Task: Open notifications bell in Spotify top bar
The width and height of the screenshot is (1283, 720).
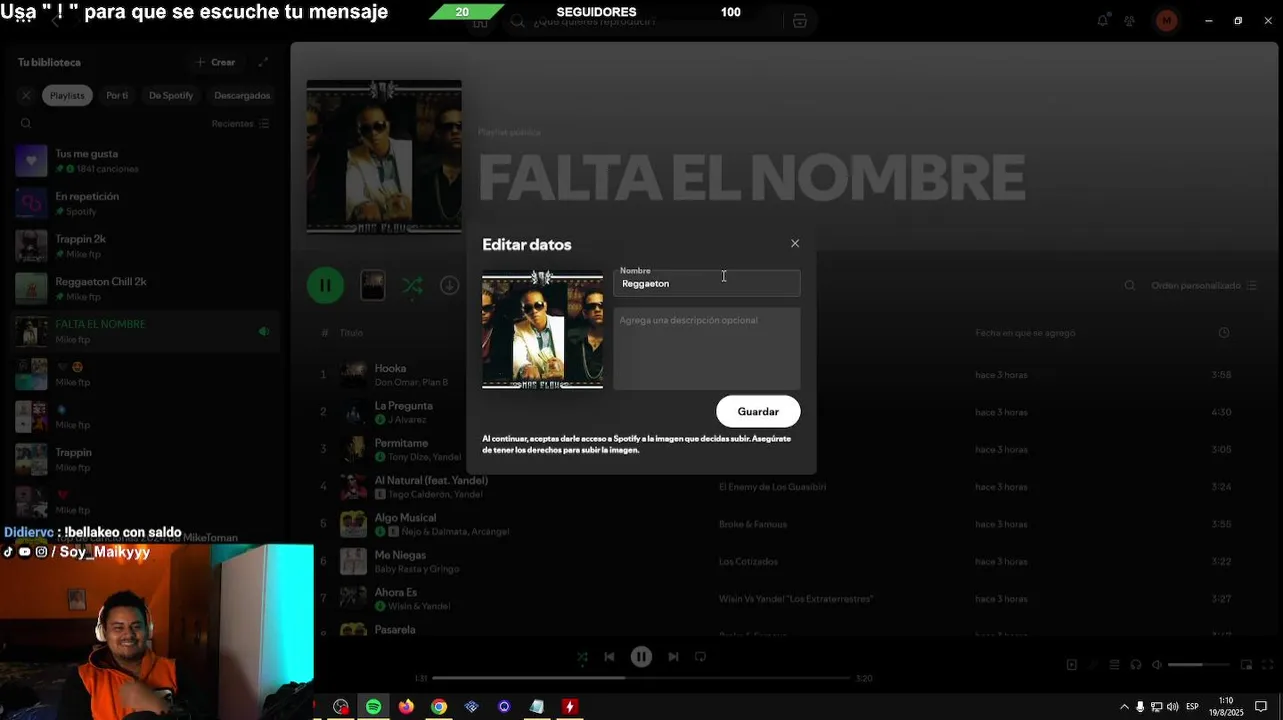Action: [1102, 20]
